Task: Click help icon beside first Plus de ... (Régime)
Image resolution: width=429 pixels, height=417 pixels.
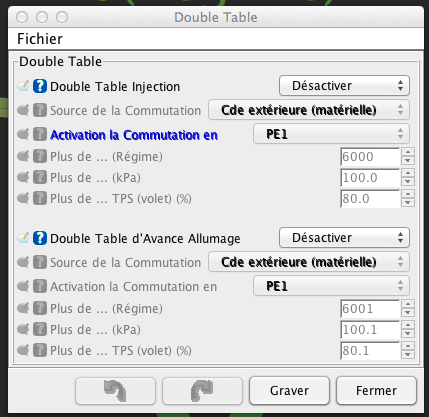Action: click(40, 156)
